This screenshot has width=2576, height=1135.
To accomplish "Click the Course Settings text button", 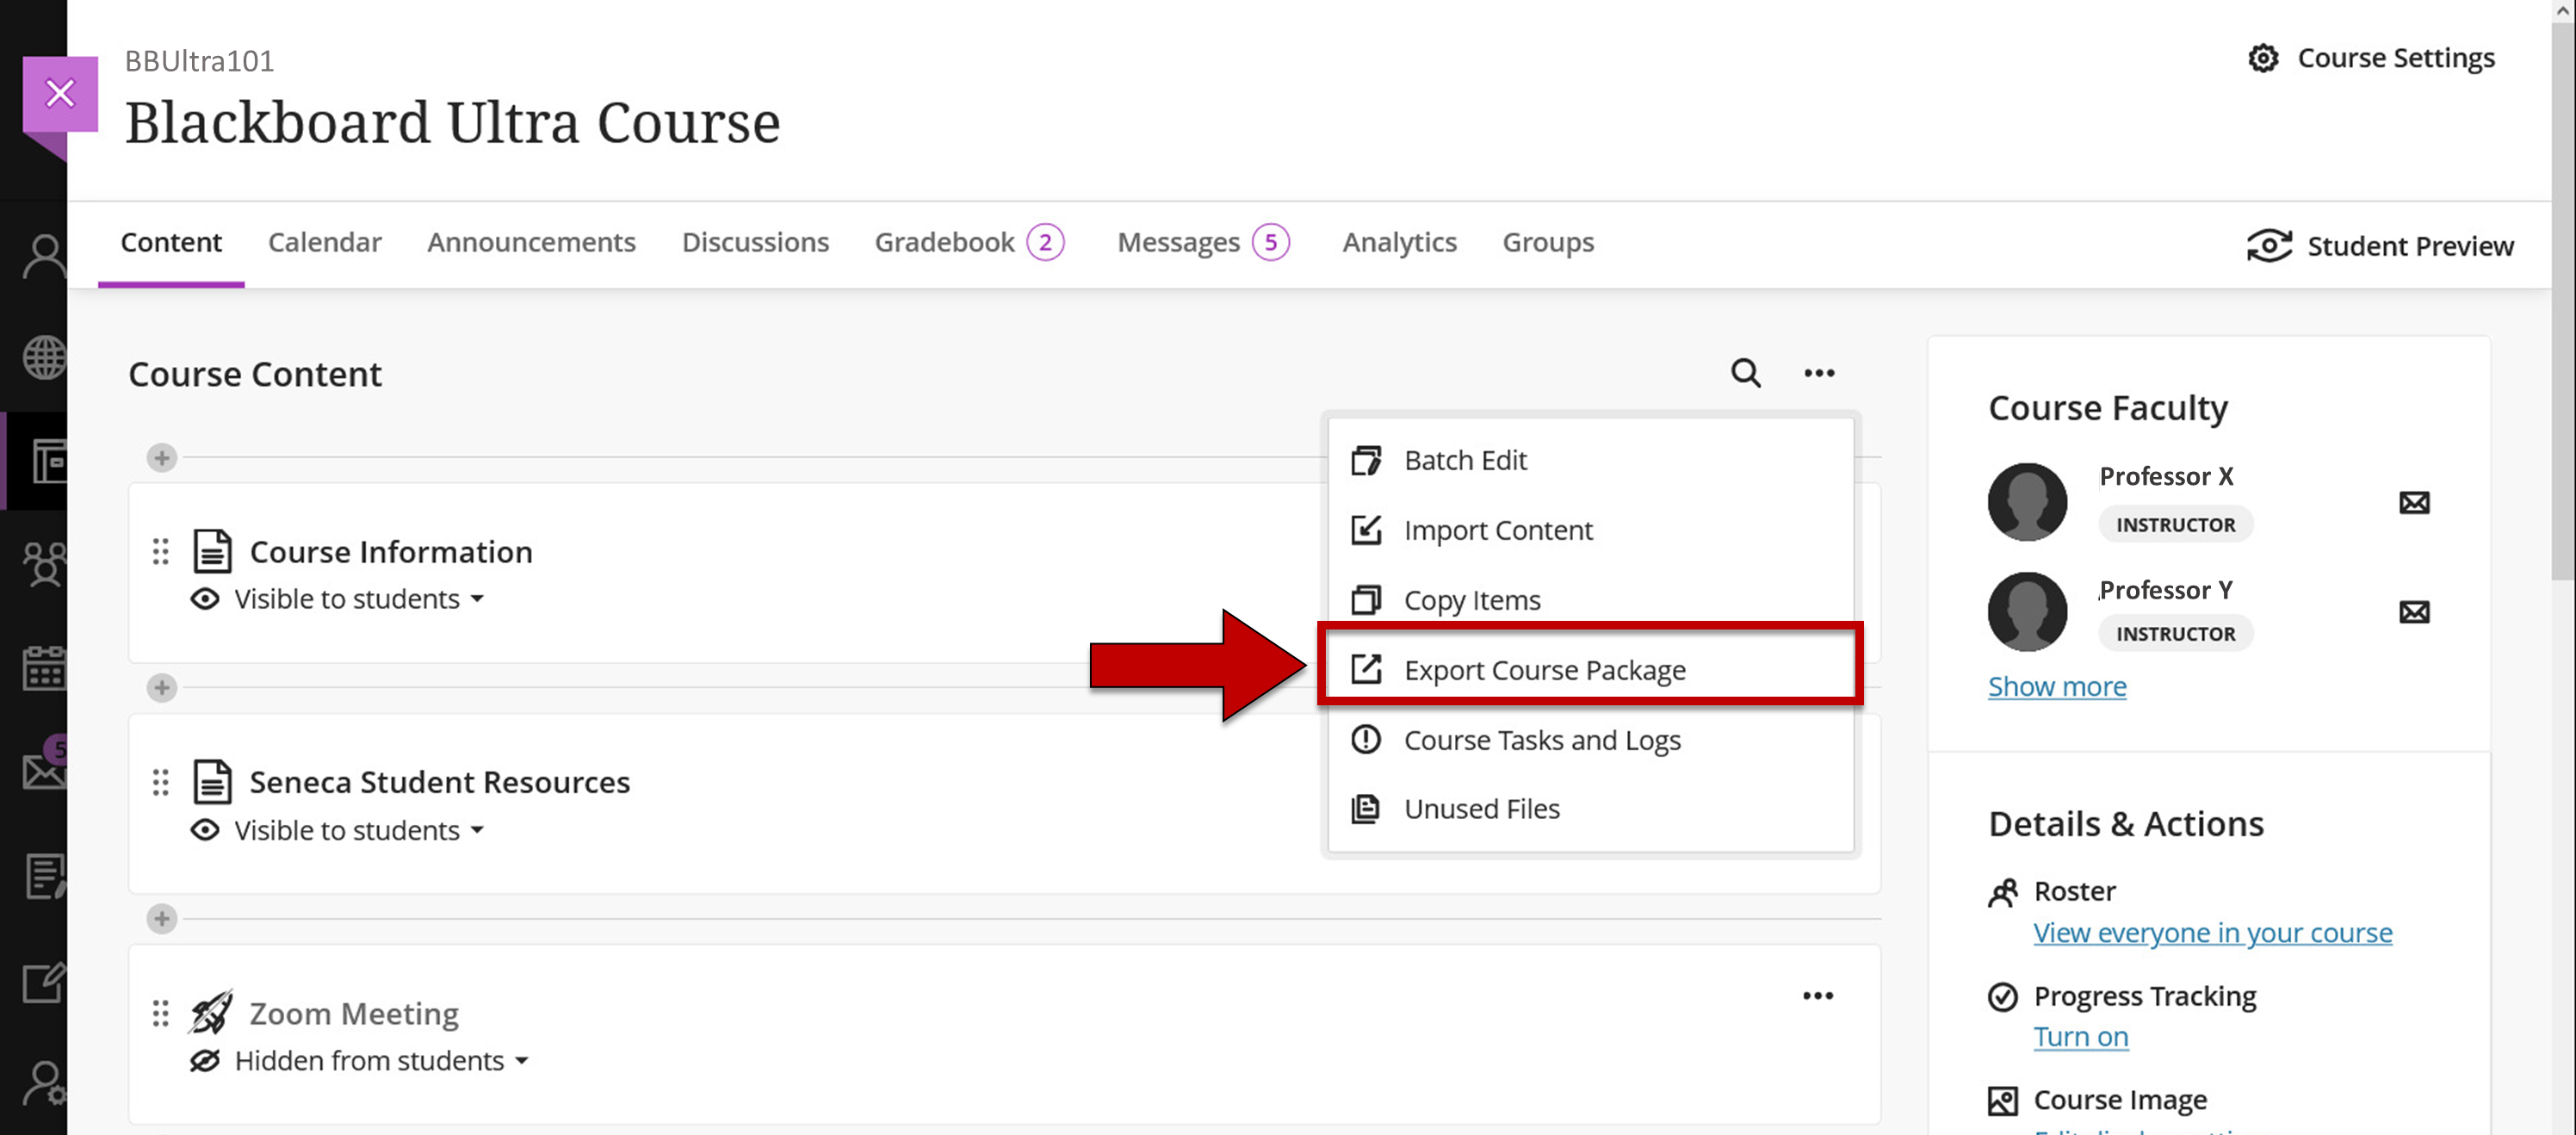I will (x=2395, y=58).
